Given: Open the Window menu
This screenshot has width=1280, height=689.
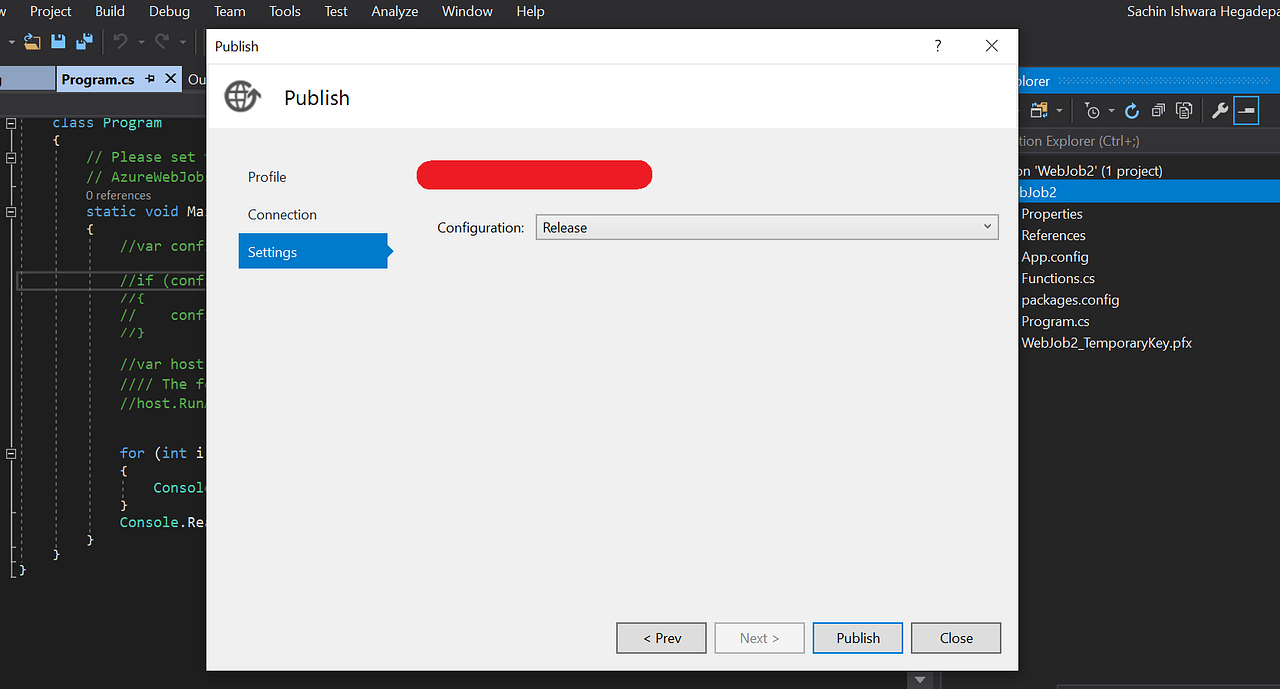Looking at the screenshot, I should (467, 11).
